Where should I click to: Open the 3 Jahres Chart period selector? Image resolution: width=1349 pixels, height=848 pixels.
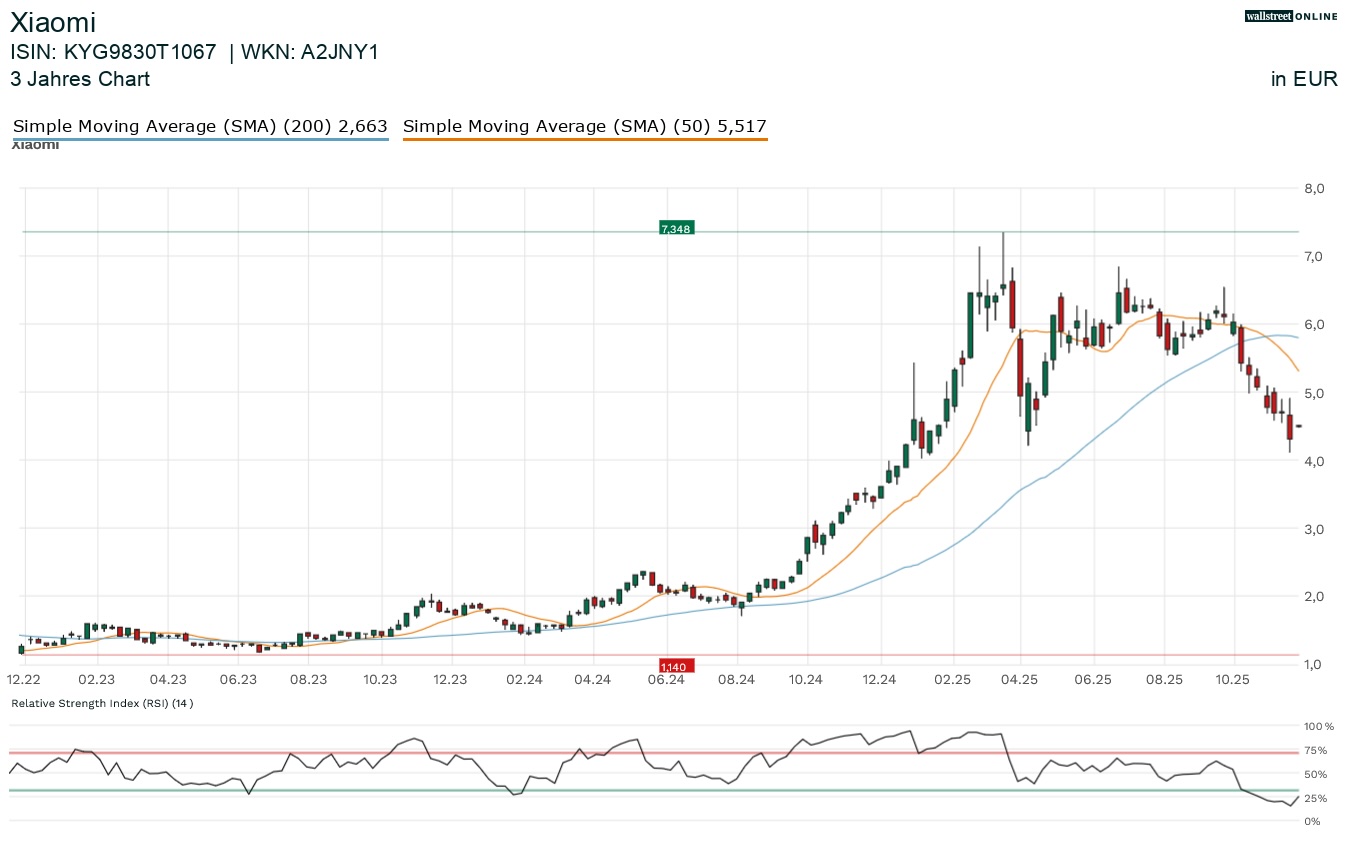80,79
